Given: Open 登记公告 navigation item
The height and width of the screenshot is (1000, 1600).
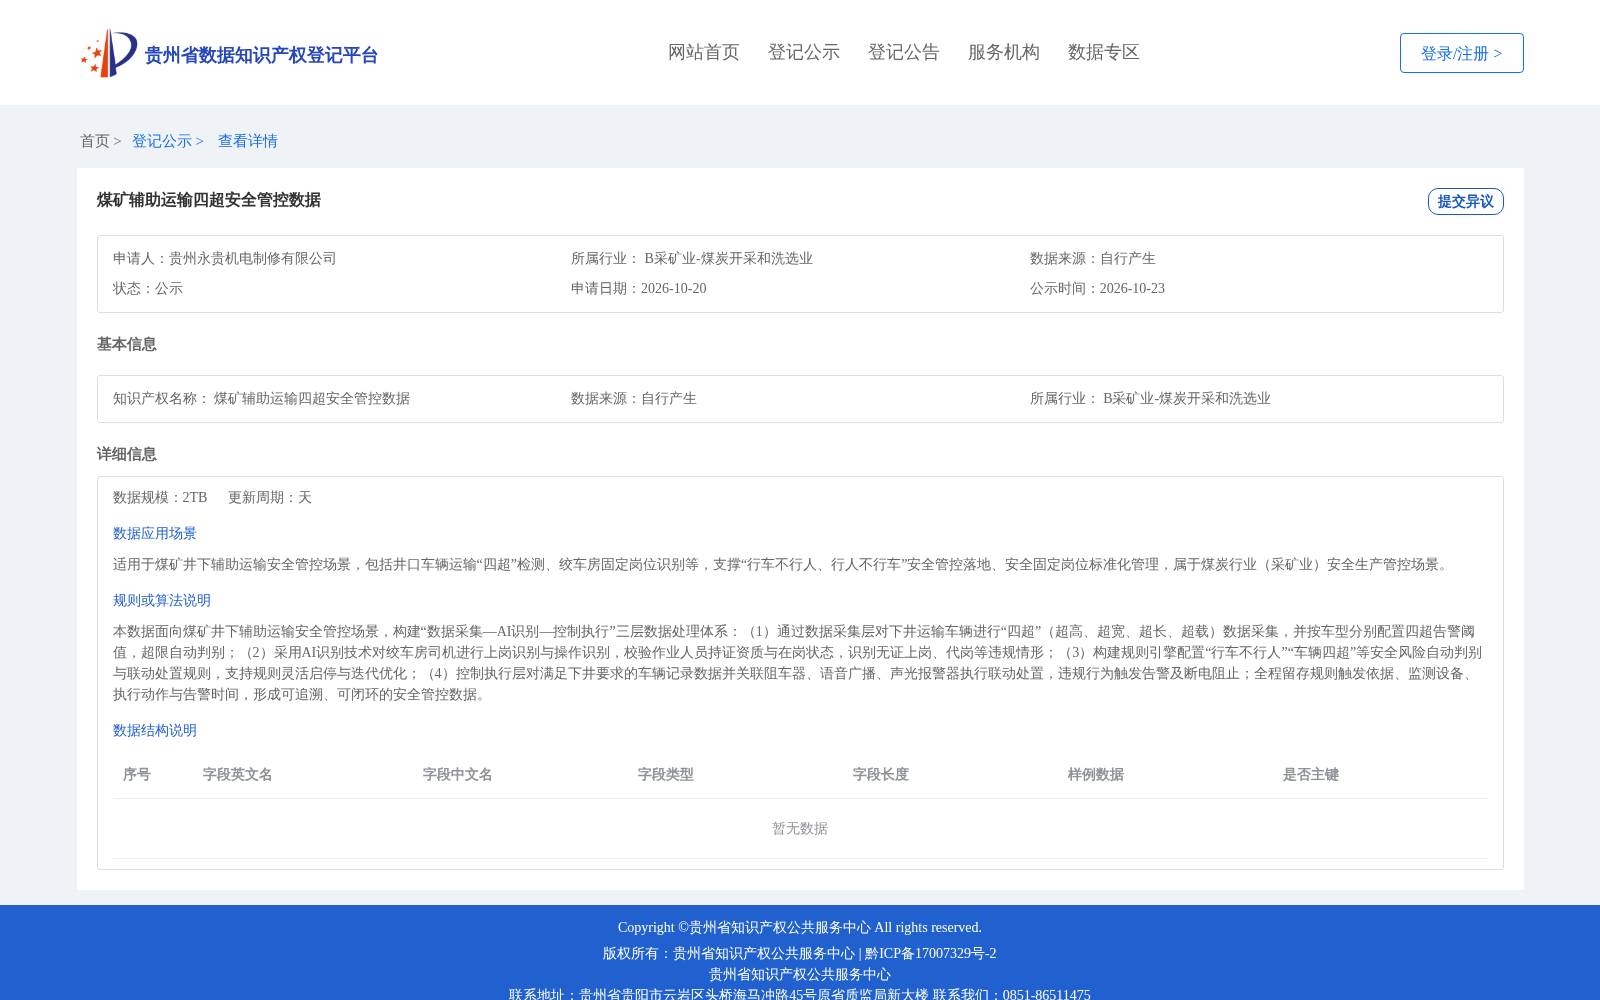Looking at the screenshot, I should (904, 52).
